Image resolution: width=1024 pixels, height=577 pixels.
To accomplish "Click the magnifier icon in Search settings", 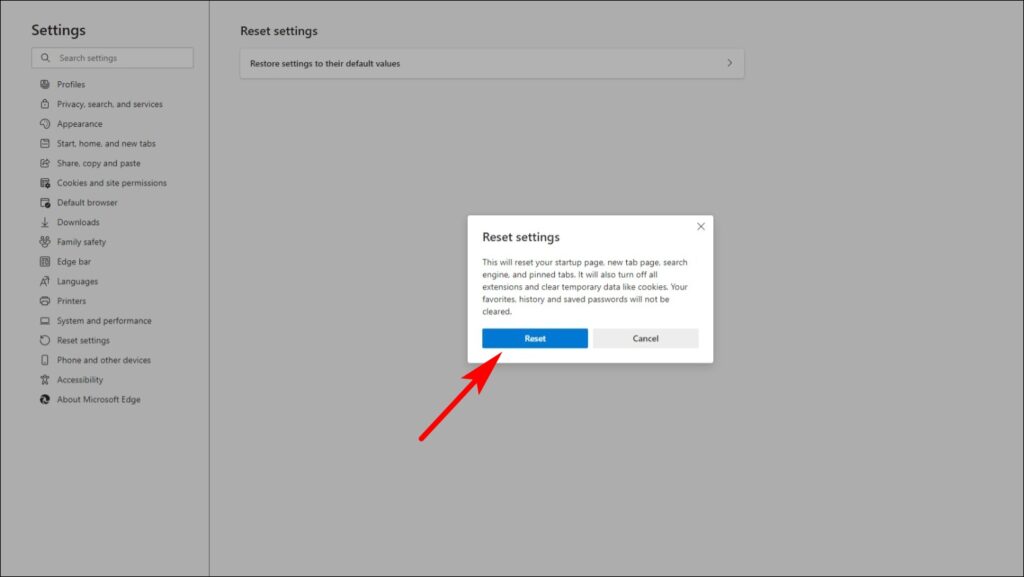I will [45, 58].
